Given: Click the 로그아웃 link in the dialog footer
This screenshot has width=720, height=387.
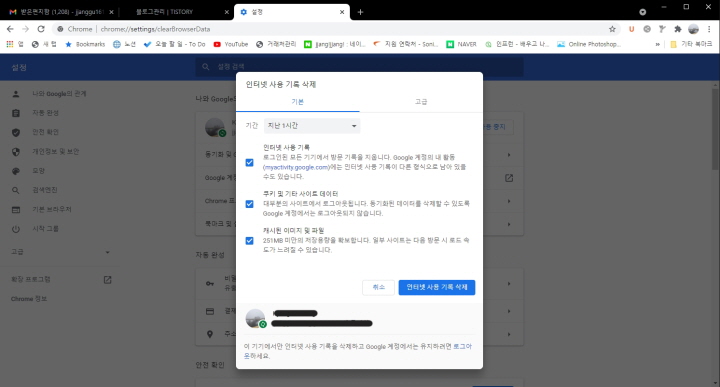Looking at the screenshot, I should pos(462,347).
